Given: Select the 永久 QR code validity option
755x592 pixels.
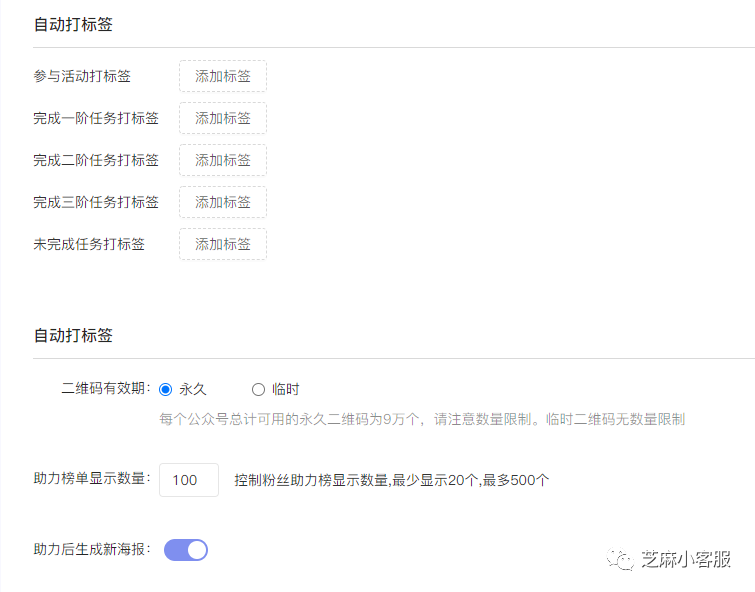Looking at the screenshot, I should click(x=165, y=389).
